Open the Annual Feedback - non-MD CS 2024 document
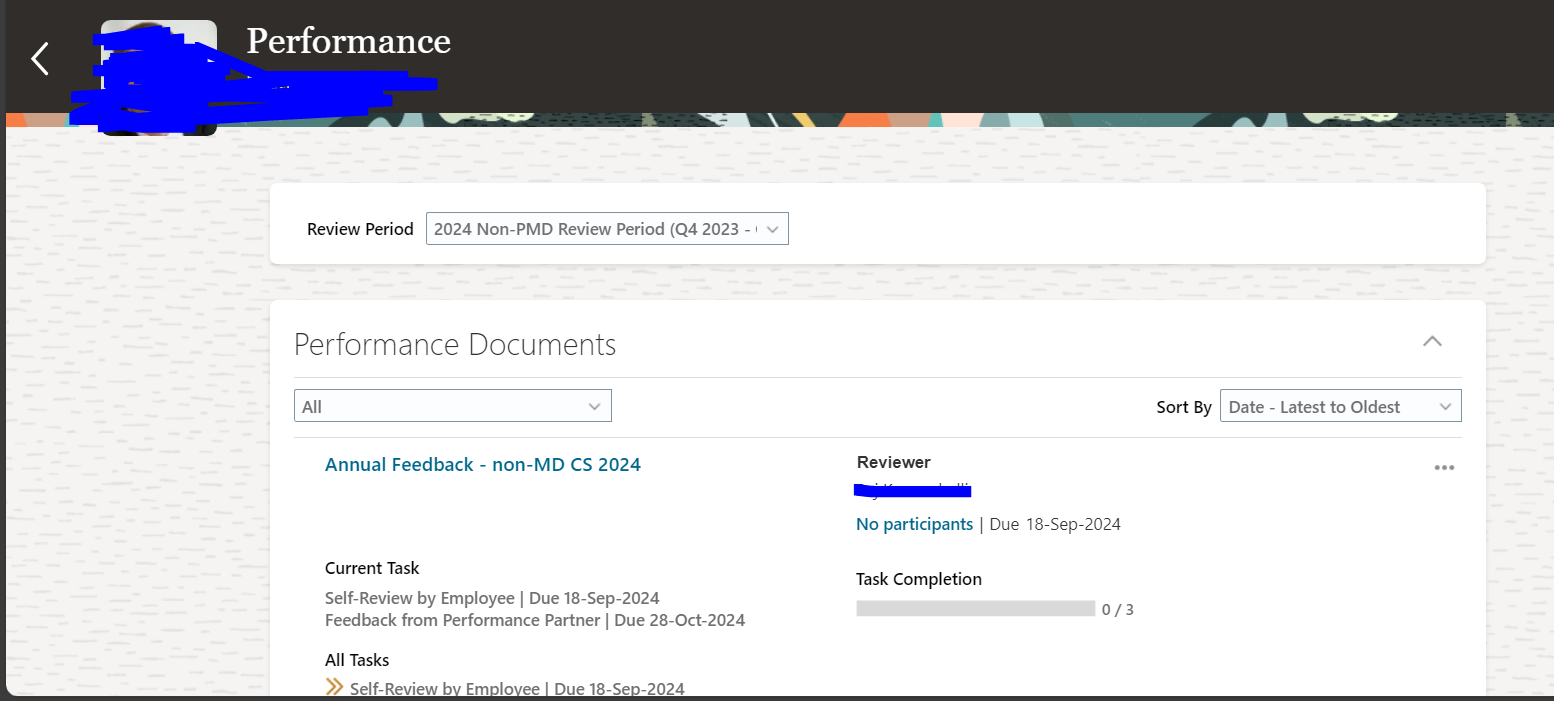 click(483, 464)
